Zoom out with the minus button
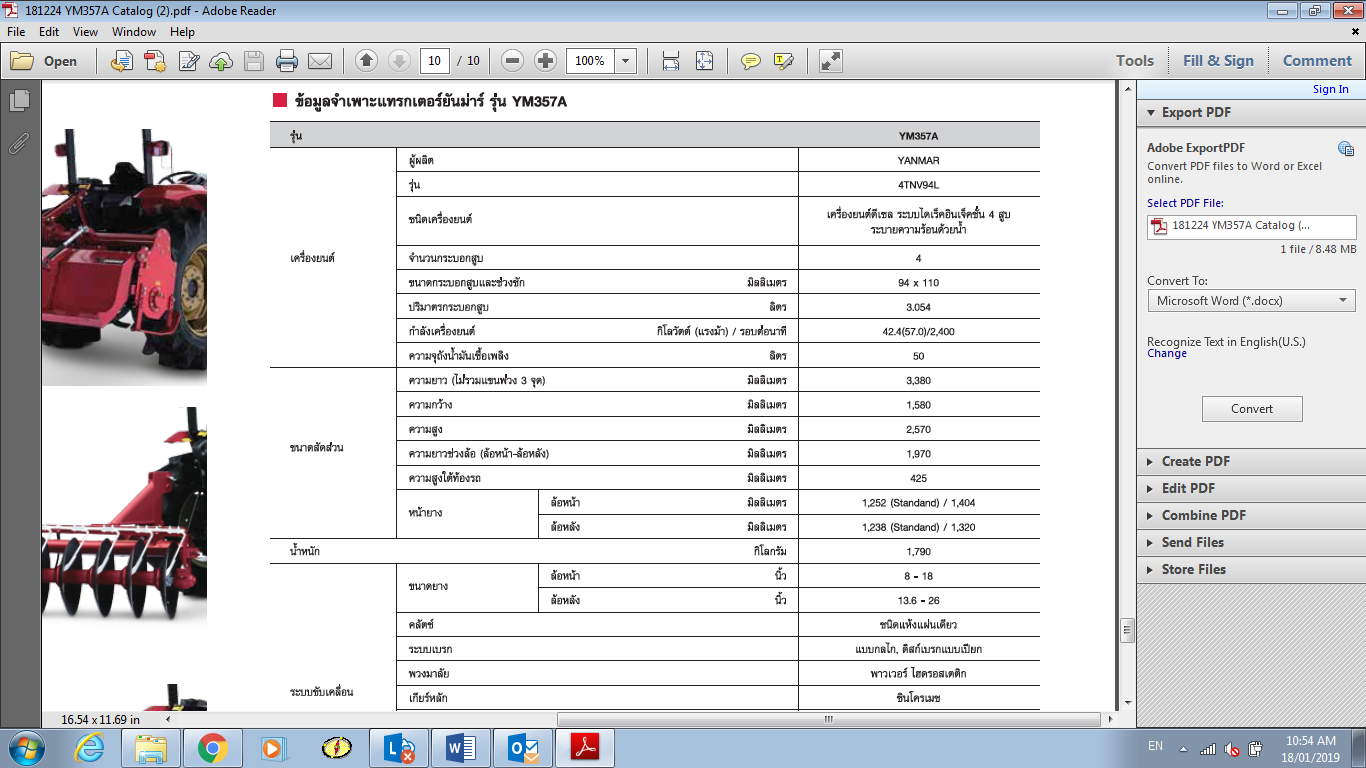Screen dimensions: 1366x768 coord(513,61)
